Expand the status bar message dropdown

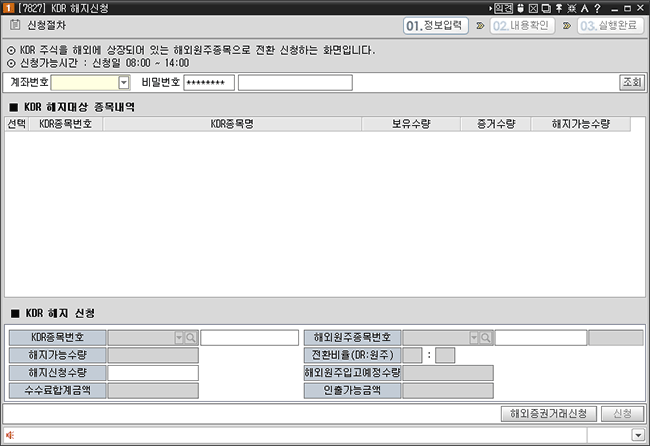638,435
